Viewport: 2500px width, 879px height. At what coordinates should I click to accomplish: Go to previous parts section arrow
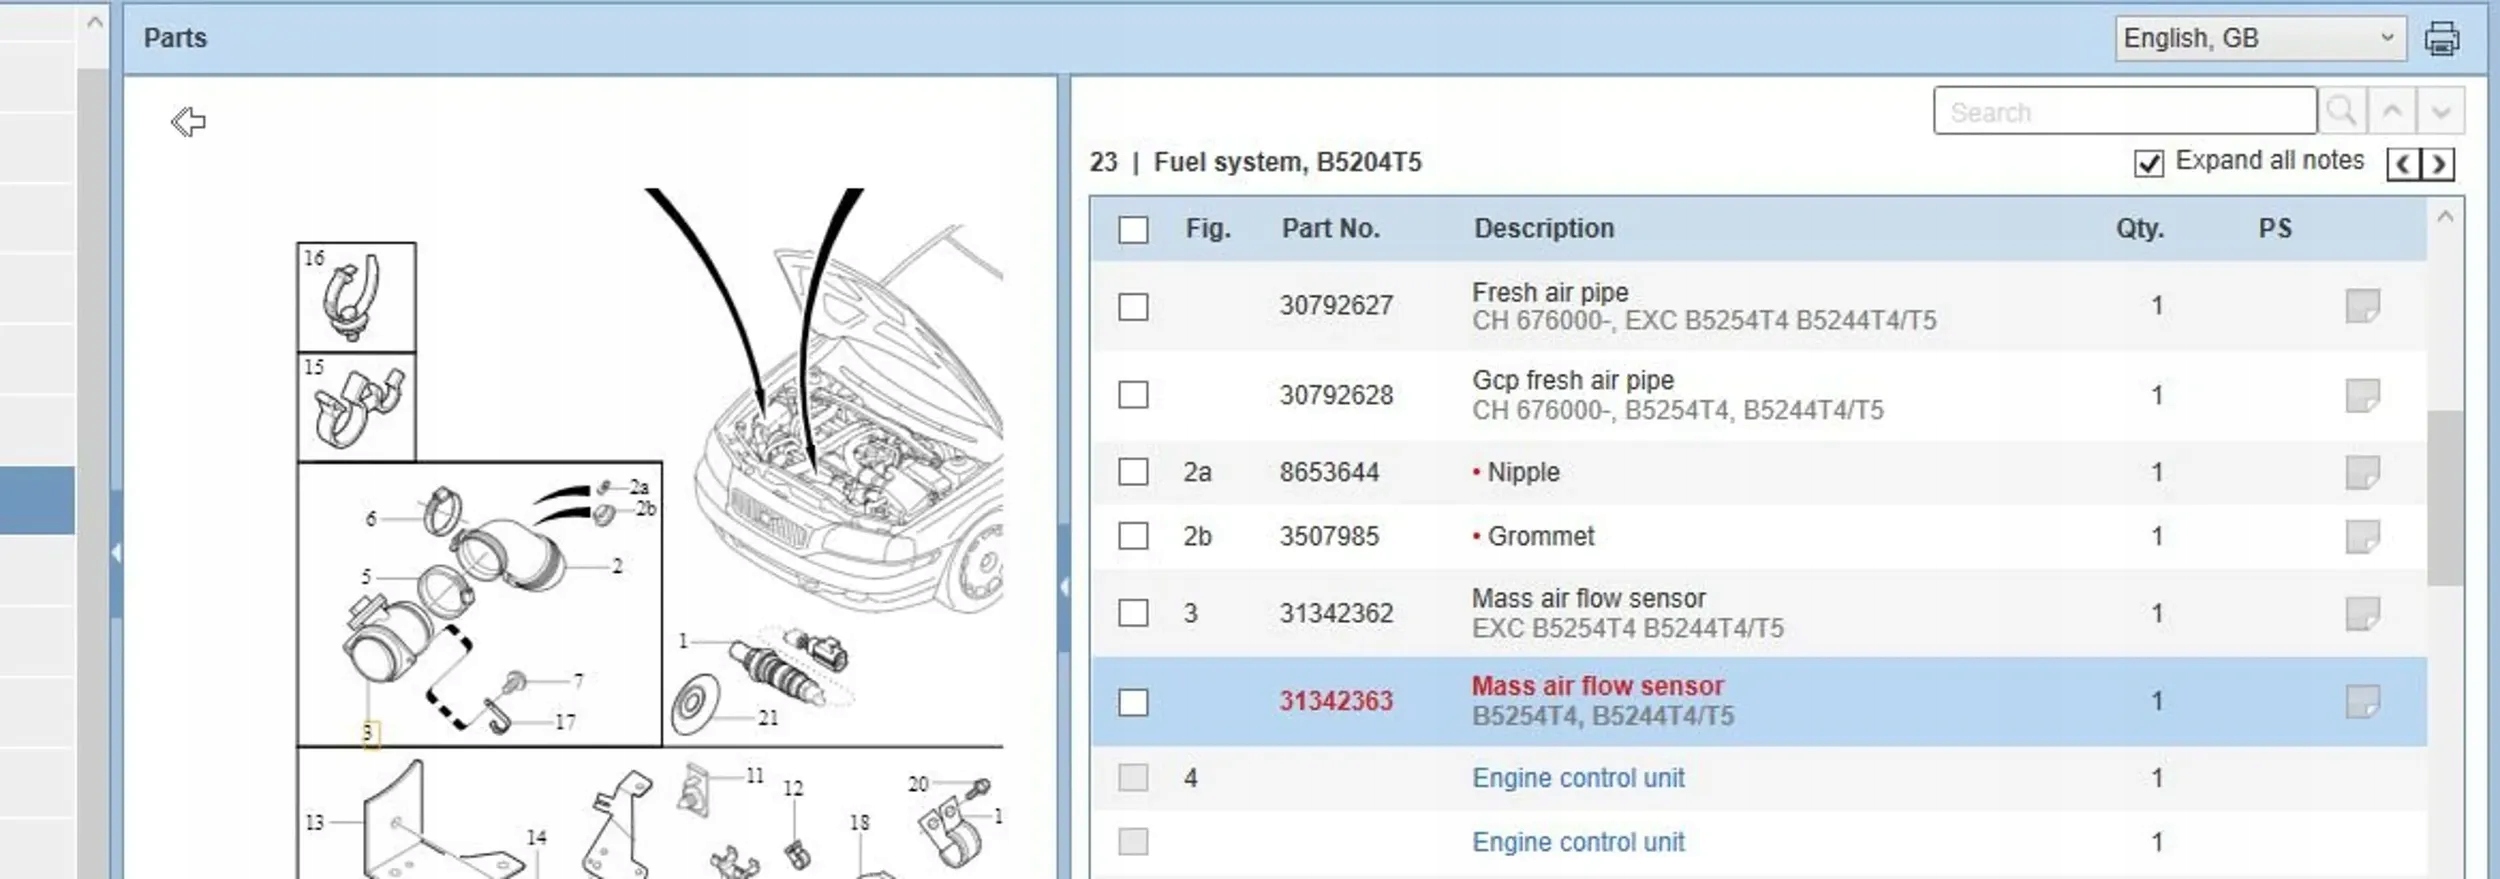click(2404, 164)
